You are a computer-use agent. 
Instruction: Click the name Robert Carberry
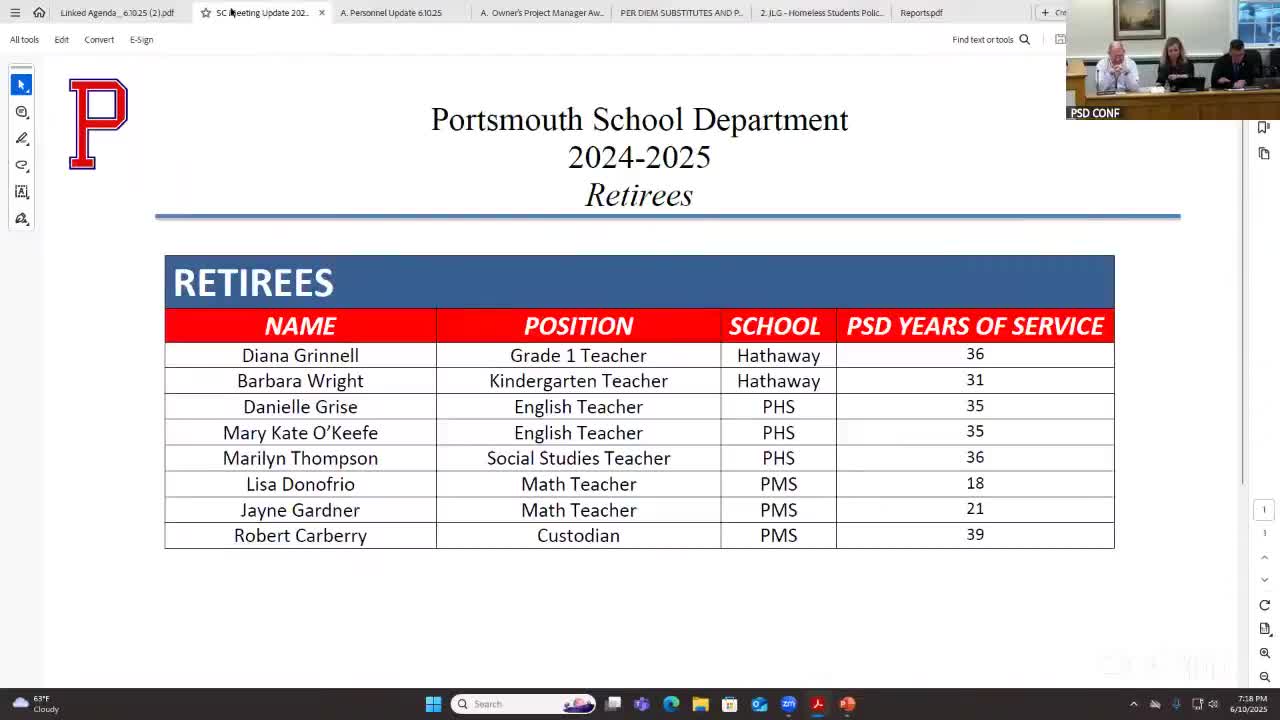pyautogui.click(x=300, y=536)
